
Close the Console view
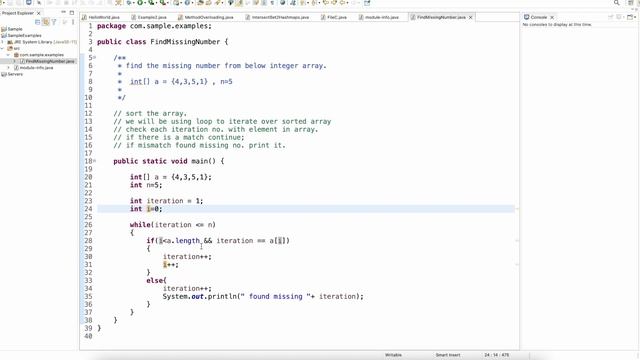click(x=552, y=17)
